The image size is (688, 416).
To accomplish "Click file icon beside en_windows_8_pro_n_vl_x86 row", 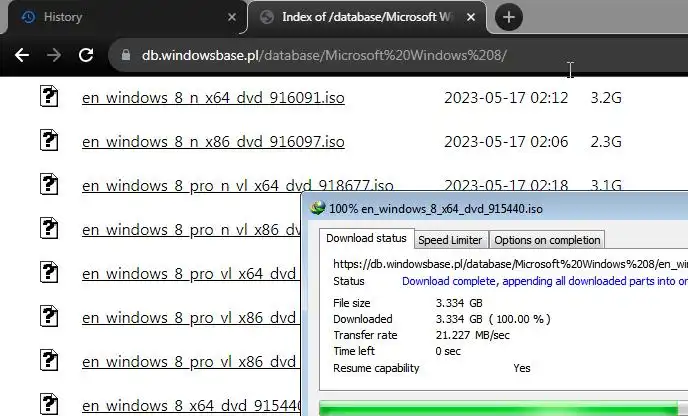I will 49,228.
